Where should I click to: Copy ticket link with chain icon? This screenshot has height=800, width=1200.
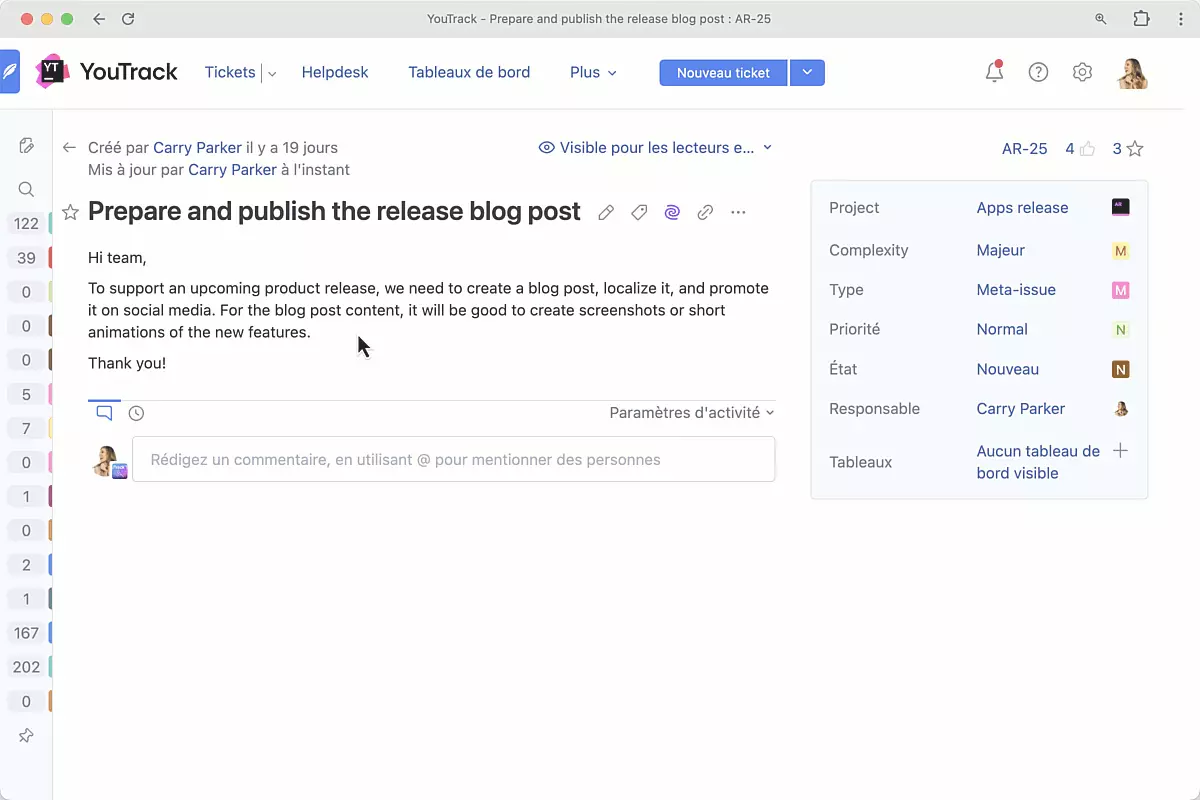[x=705, y=212]
